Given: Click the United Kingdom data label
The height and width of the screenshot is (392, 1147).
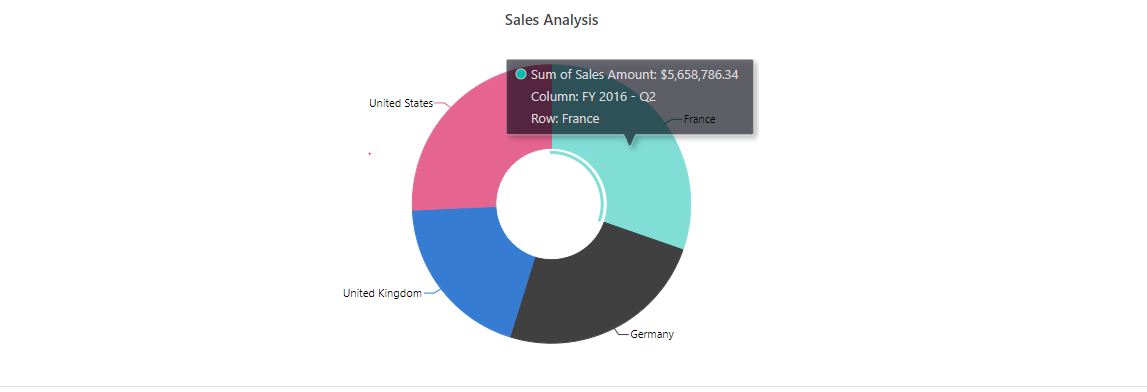Looking at the screenshot, I should coord(383,293).
